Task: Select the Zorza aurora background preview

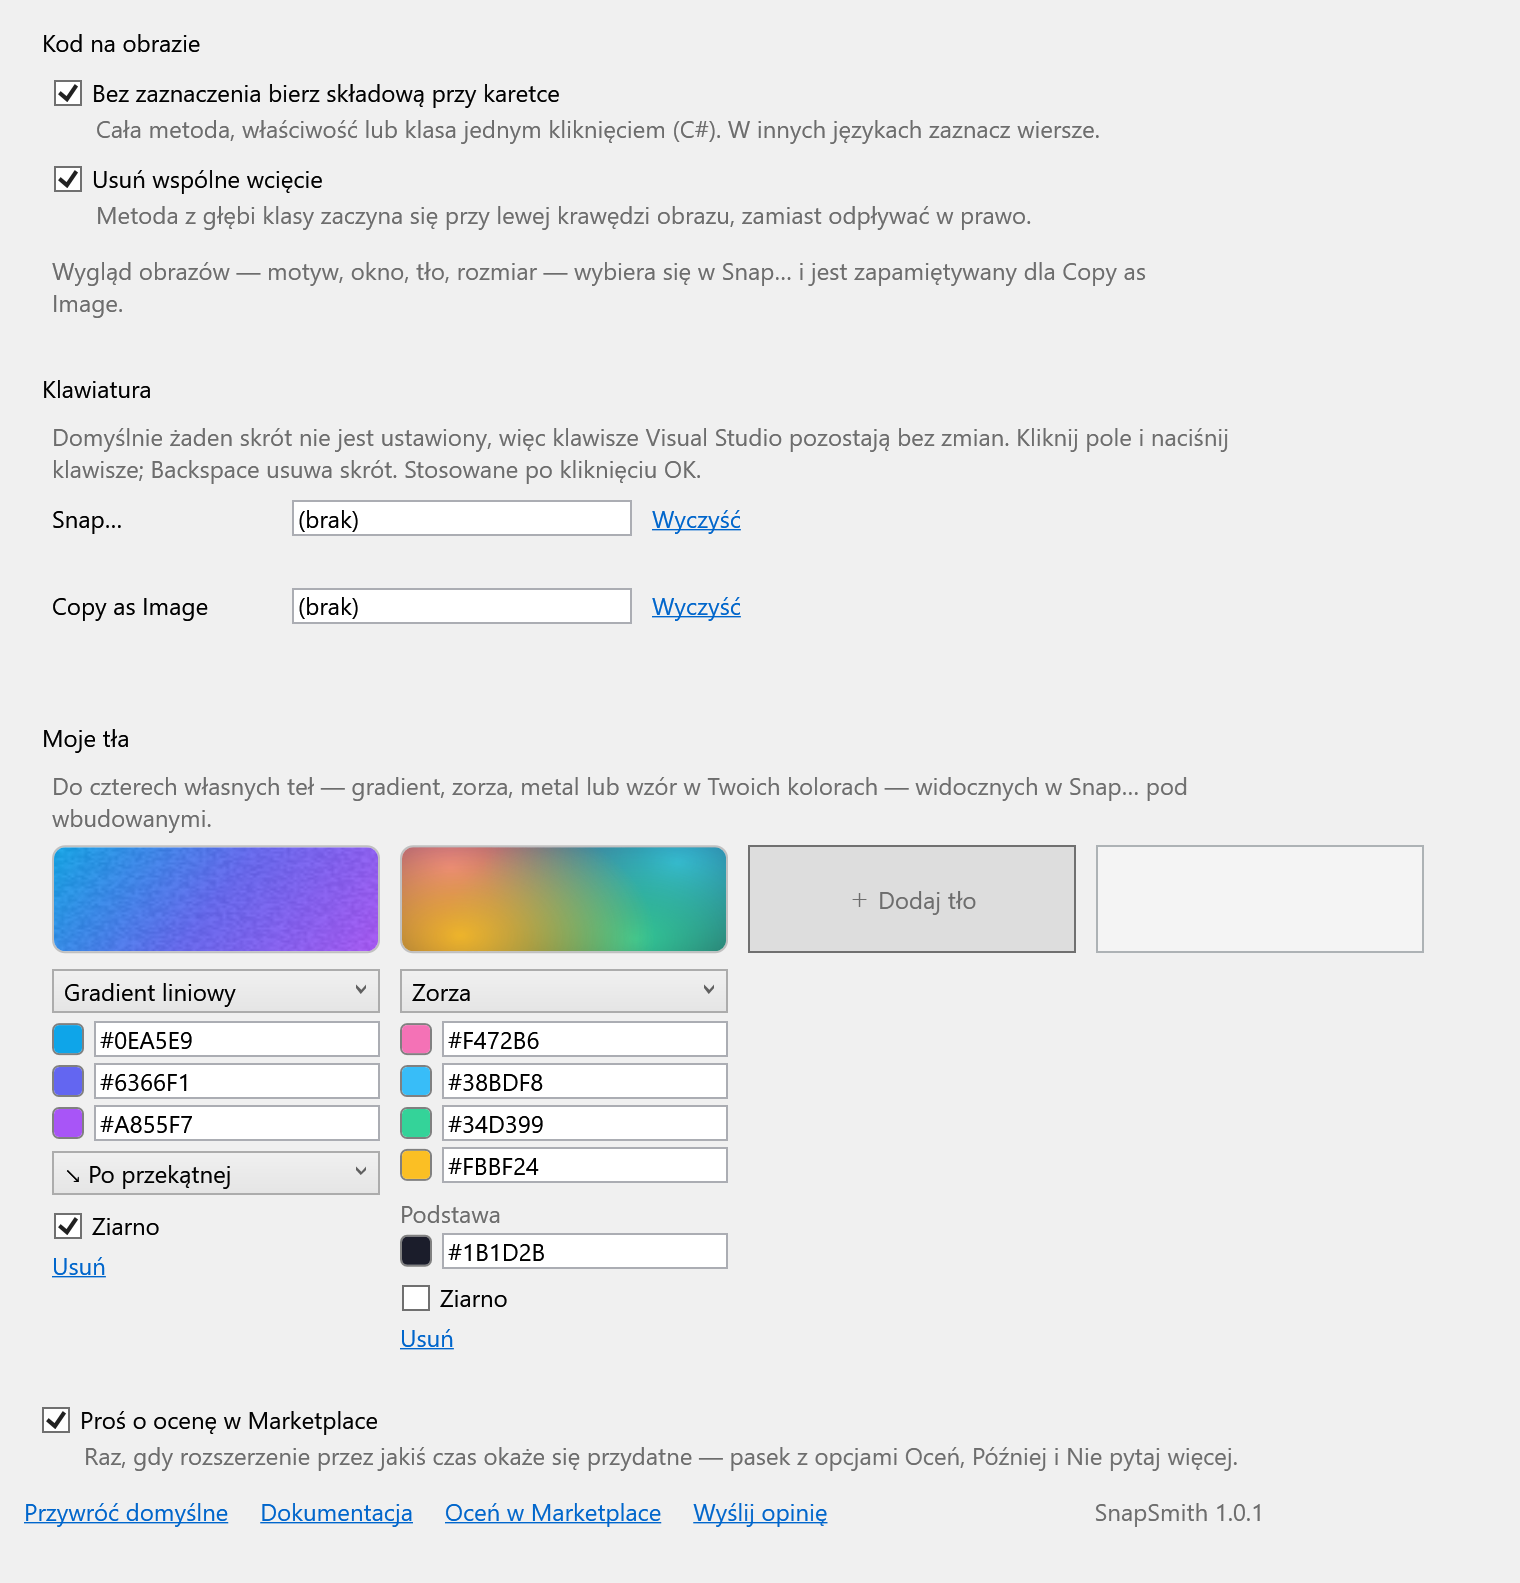Action: (x=564, y=899)
